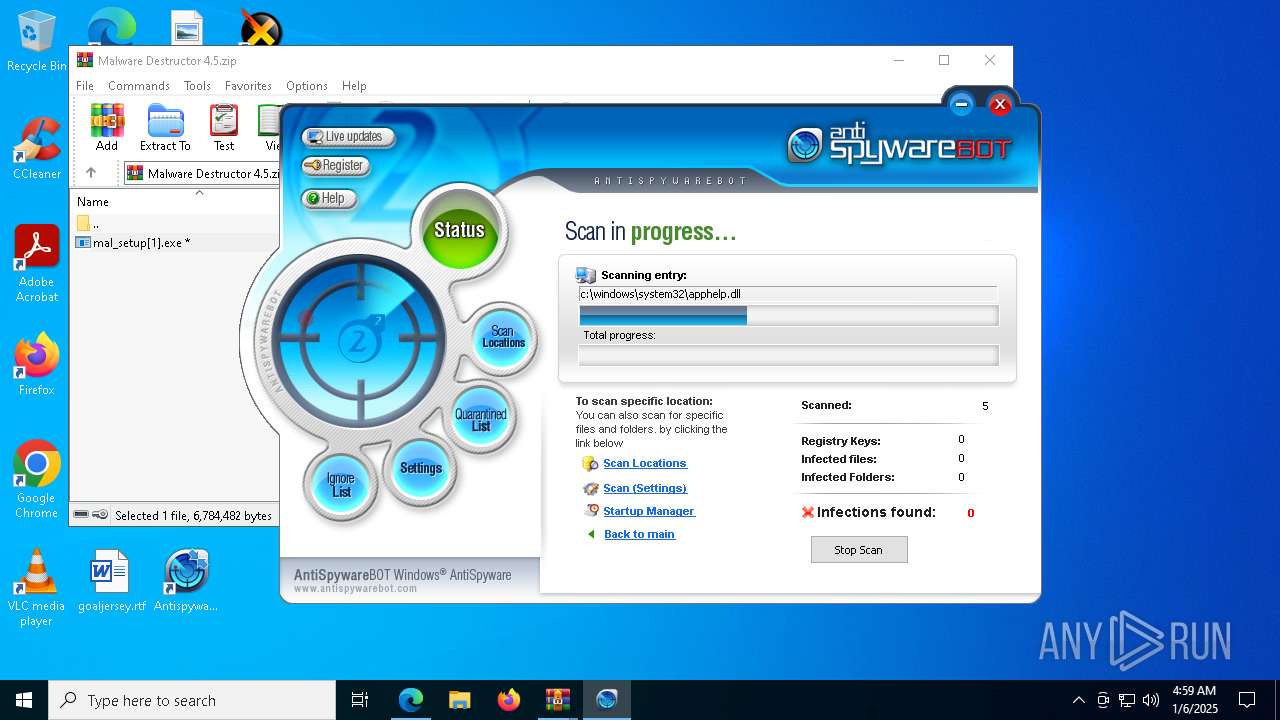Open the goaljersey.rtf desktop file
This screenshot has width=1280, height=720.
(111, 581)
